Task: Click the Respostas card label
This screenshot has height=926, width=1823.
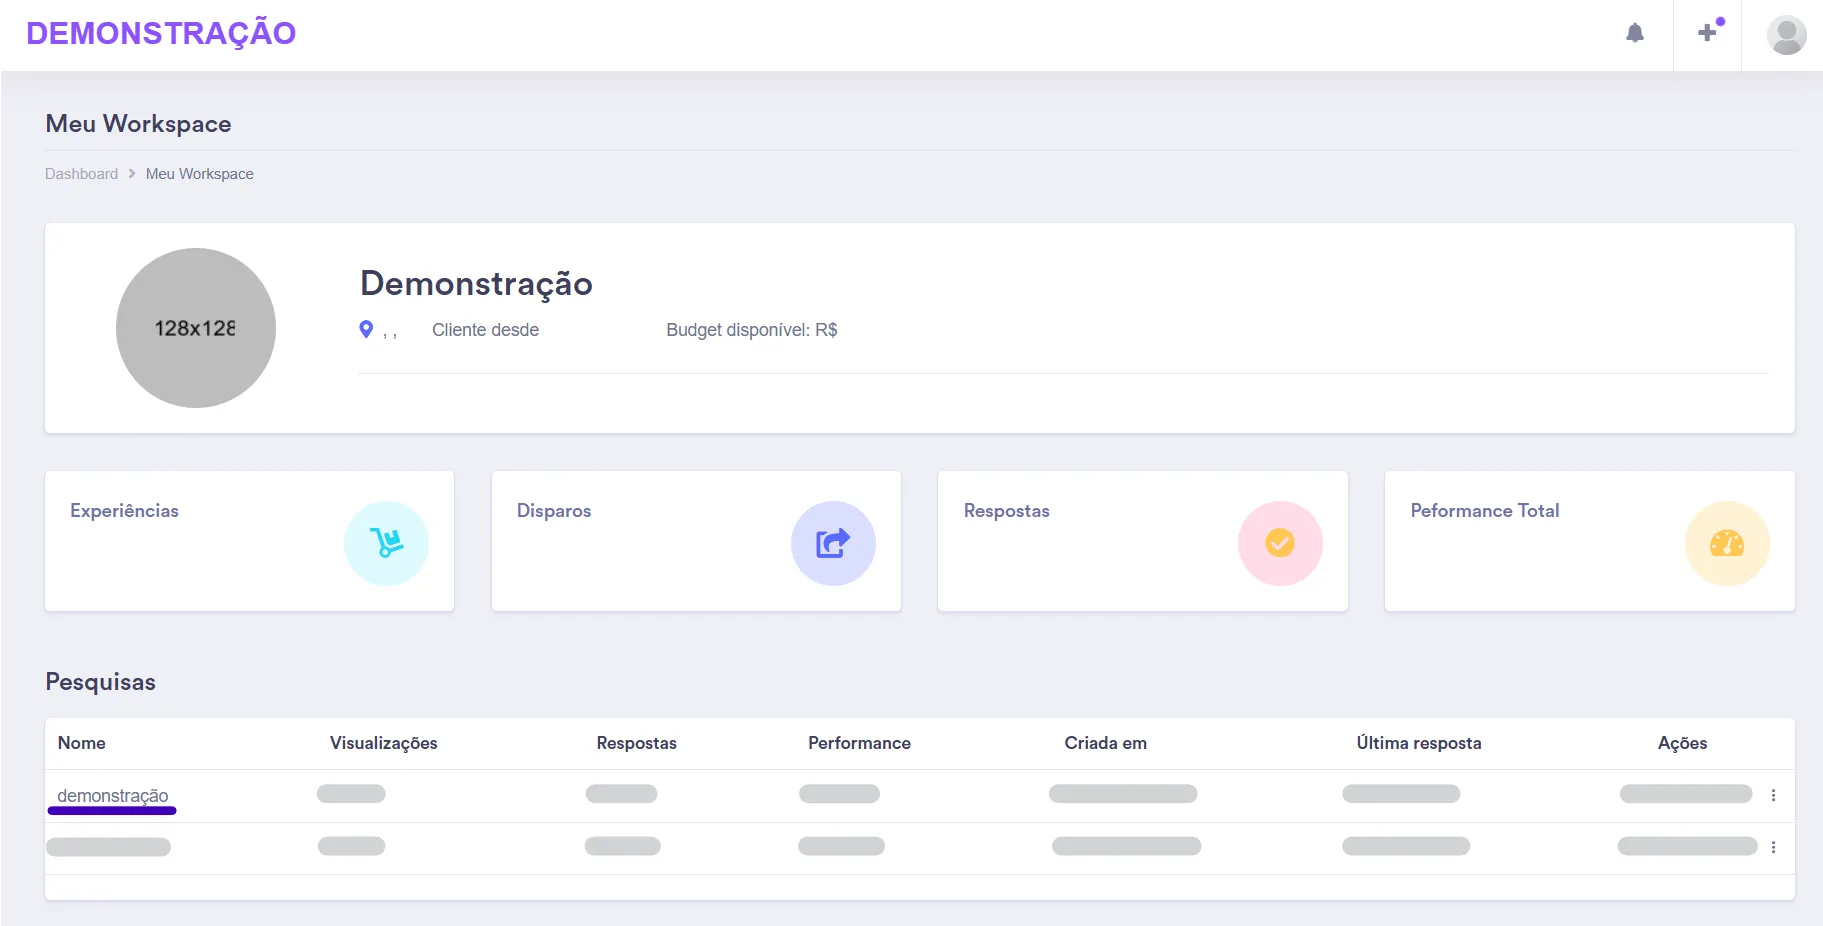Action: pos(1007,511)
